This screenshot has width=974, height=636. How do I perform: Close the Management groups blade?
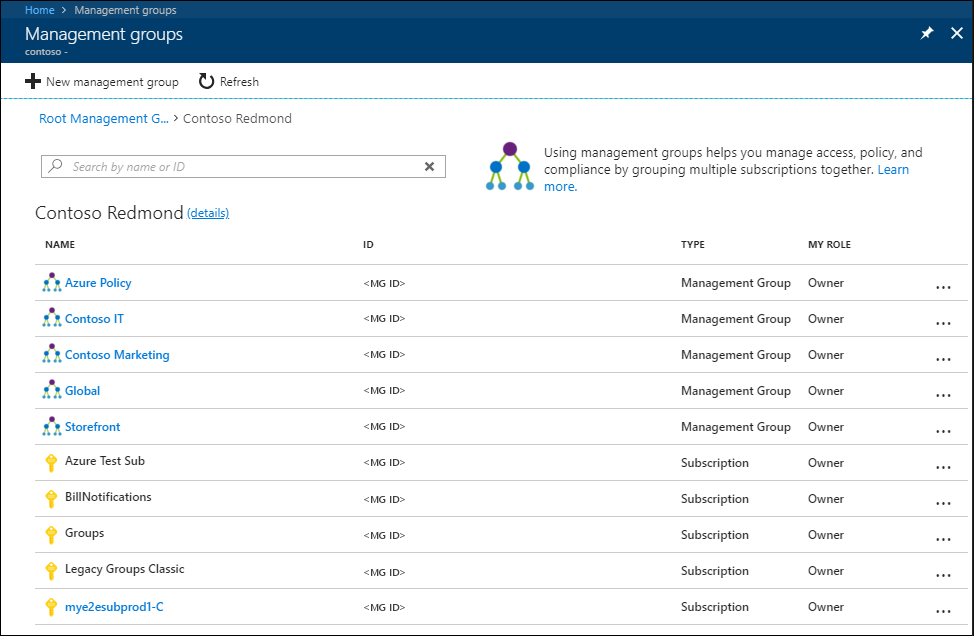(957, 33)
